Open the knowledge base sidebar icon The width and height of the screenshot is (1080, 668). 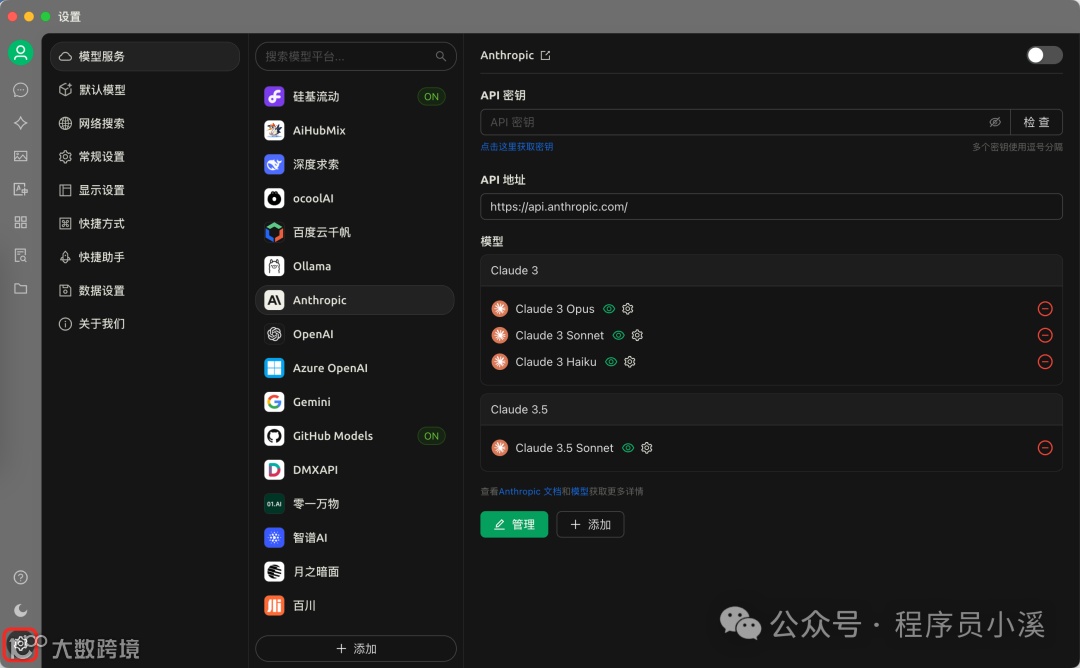[x=21, y=255]
